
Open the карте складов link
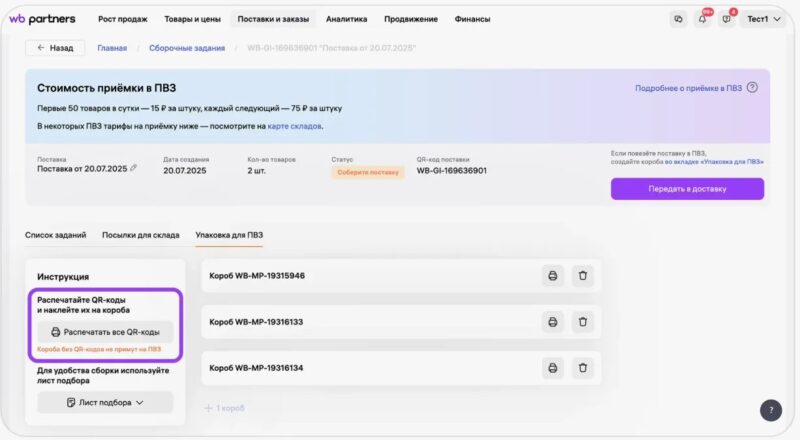pyautogui.click(x=294, y=126)
